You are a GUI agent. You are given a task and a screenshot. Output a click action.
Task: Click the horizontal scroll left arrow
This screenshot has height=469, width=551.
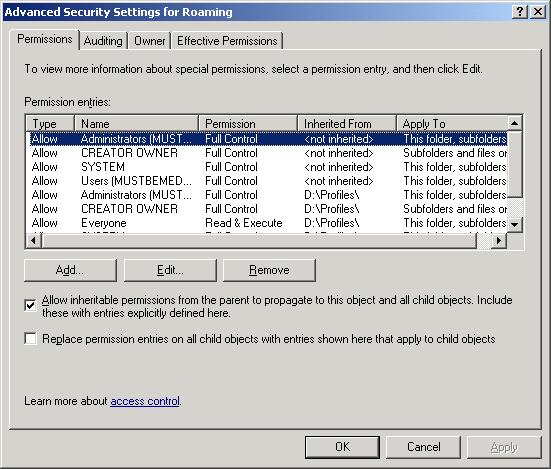click(x=34, y=241)
